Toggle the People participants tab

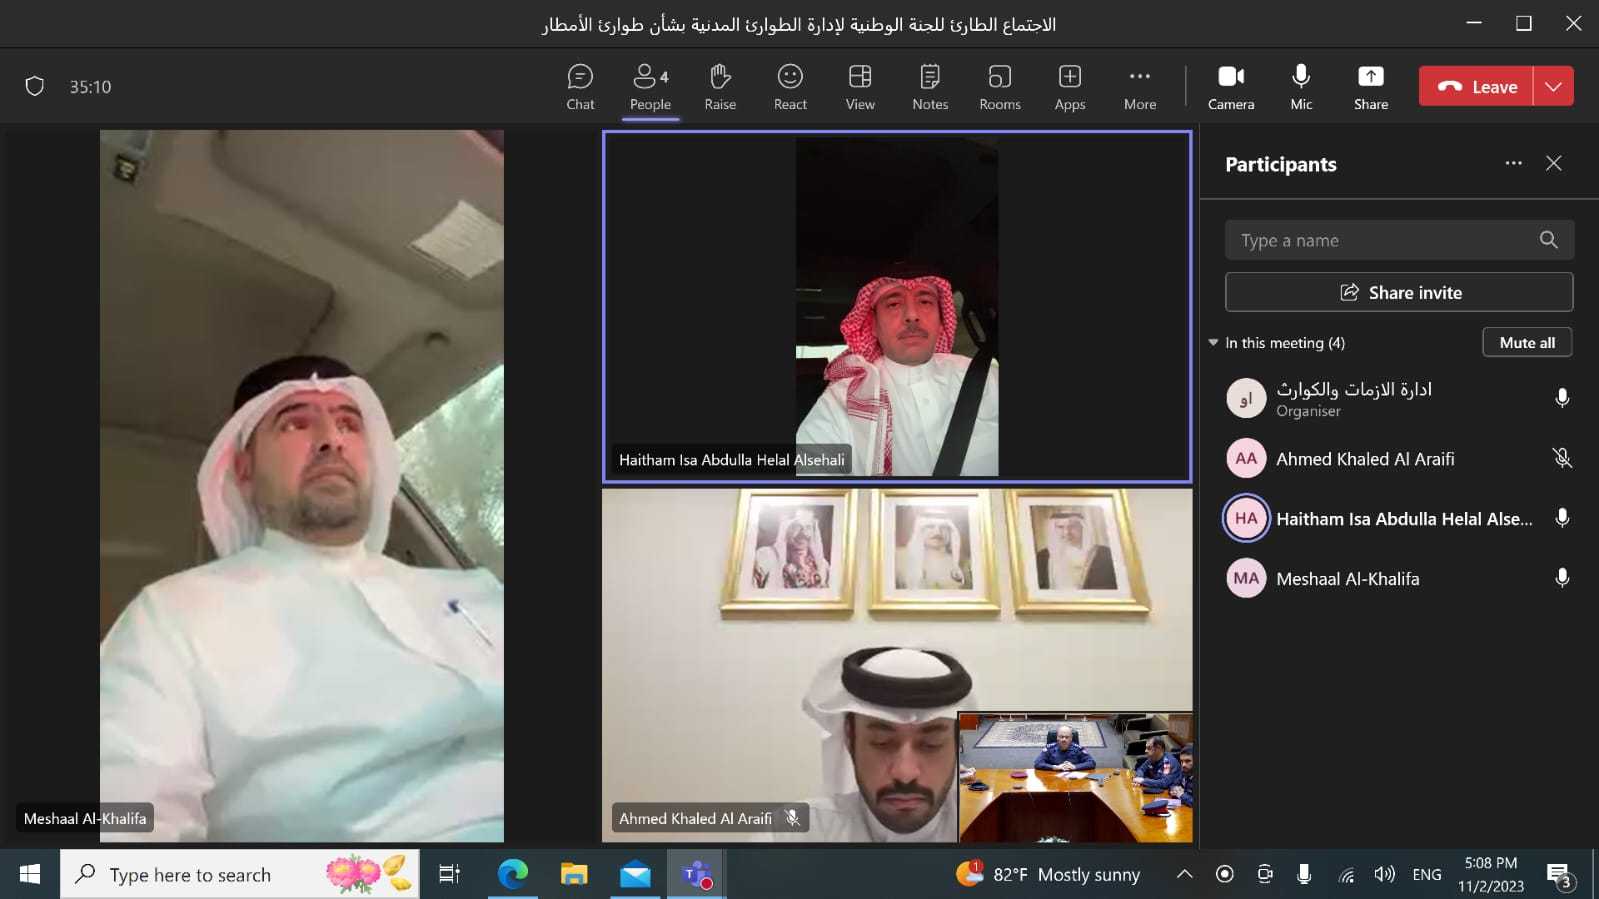[650, 87]
